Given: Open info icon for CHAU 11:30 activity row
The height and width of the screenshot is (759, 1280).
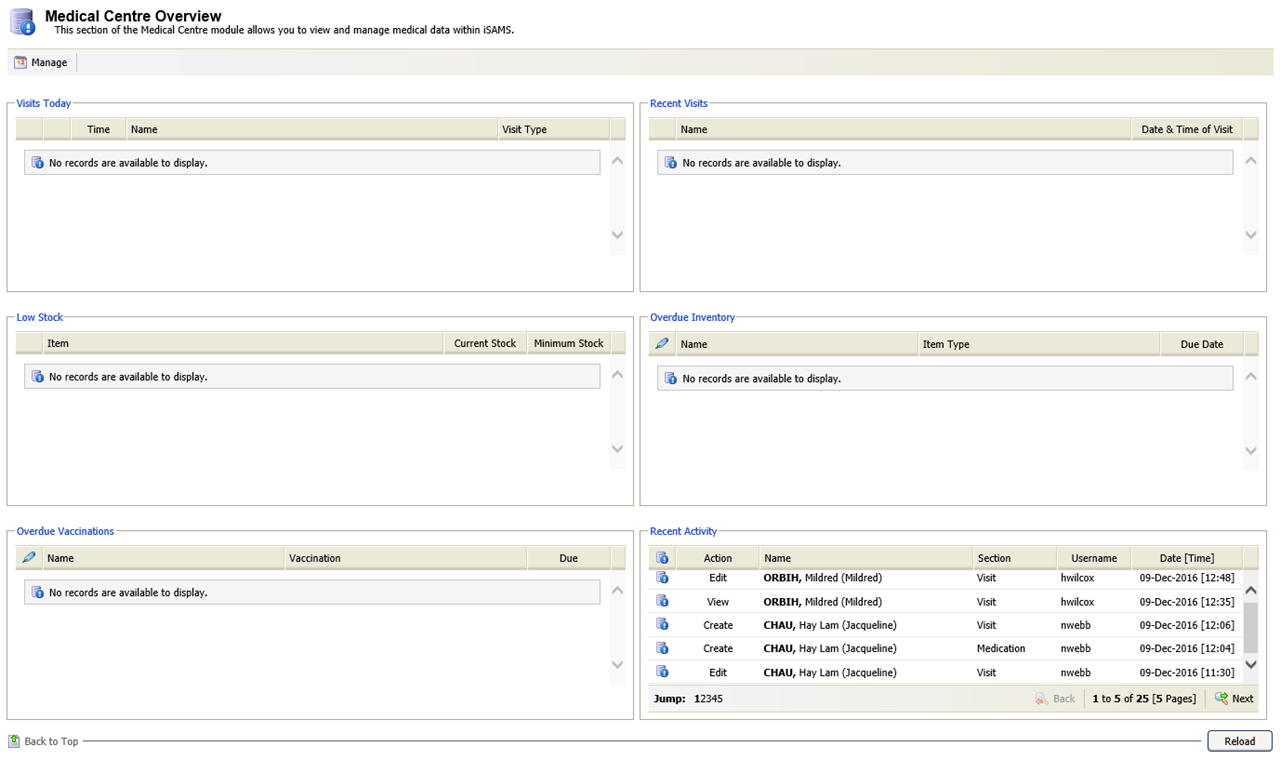Looking at the screenshot, I should point(662,672).
